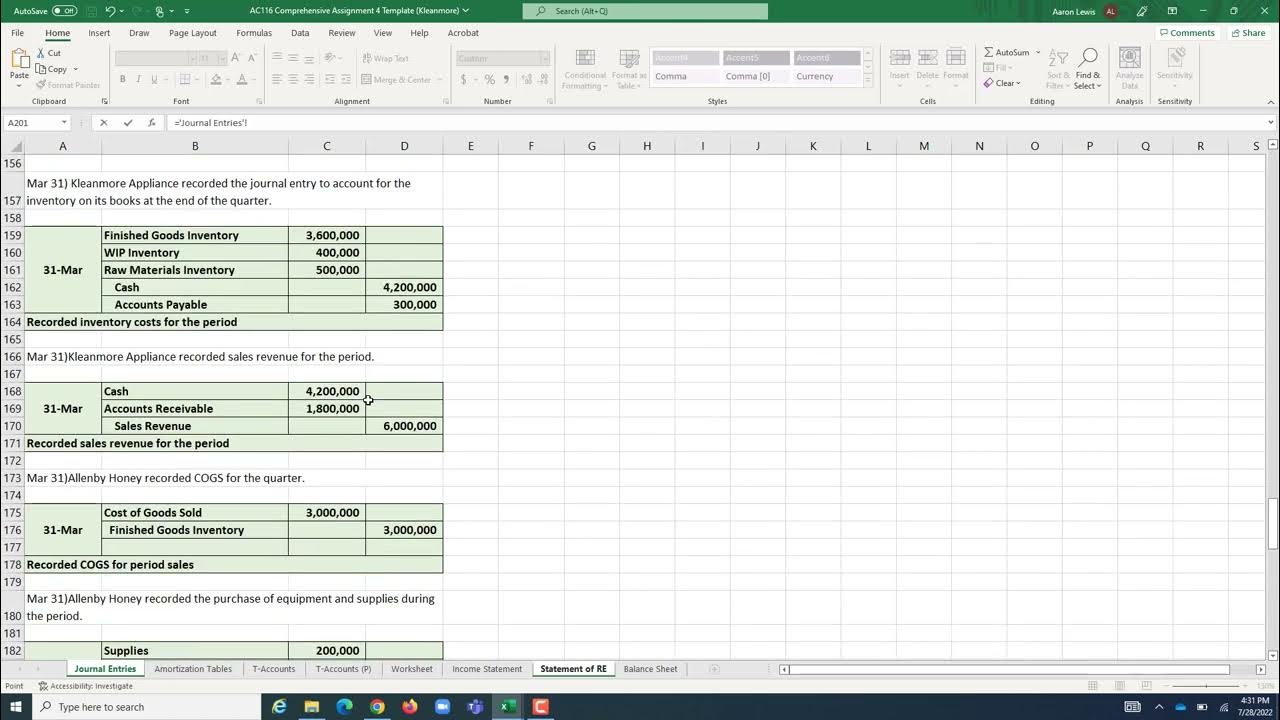Expand the AutoSum dropdown arrow
Viewport: 1280px width, 720px height.
(x=1038, y=52)
